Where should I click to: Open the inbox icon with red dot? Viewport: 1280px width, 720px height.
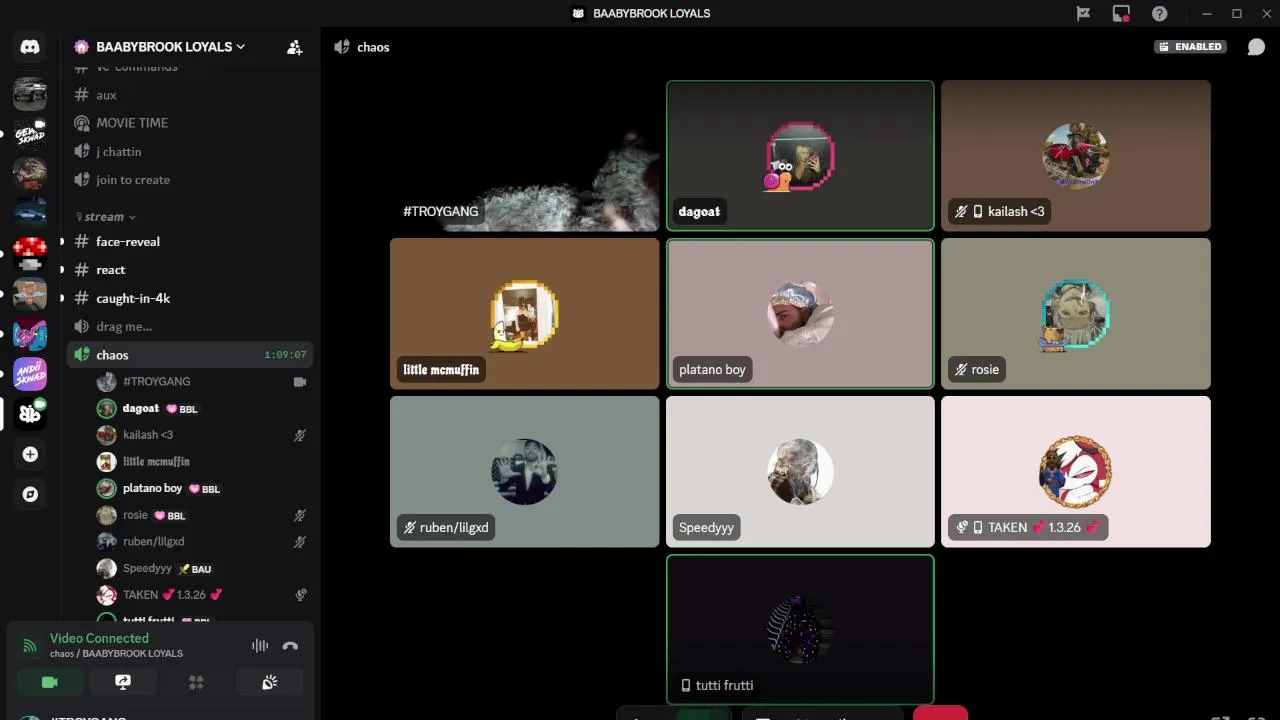(x=1121, y=13)
